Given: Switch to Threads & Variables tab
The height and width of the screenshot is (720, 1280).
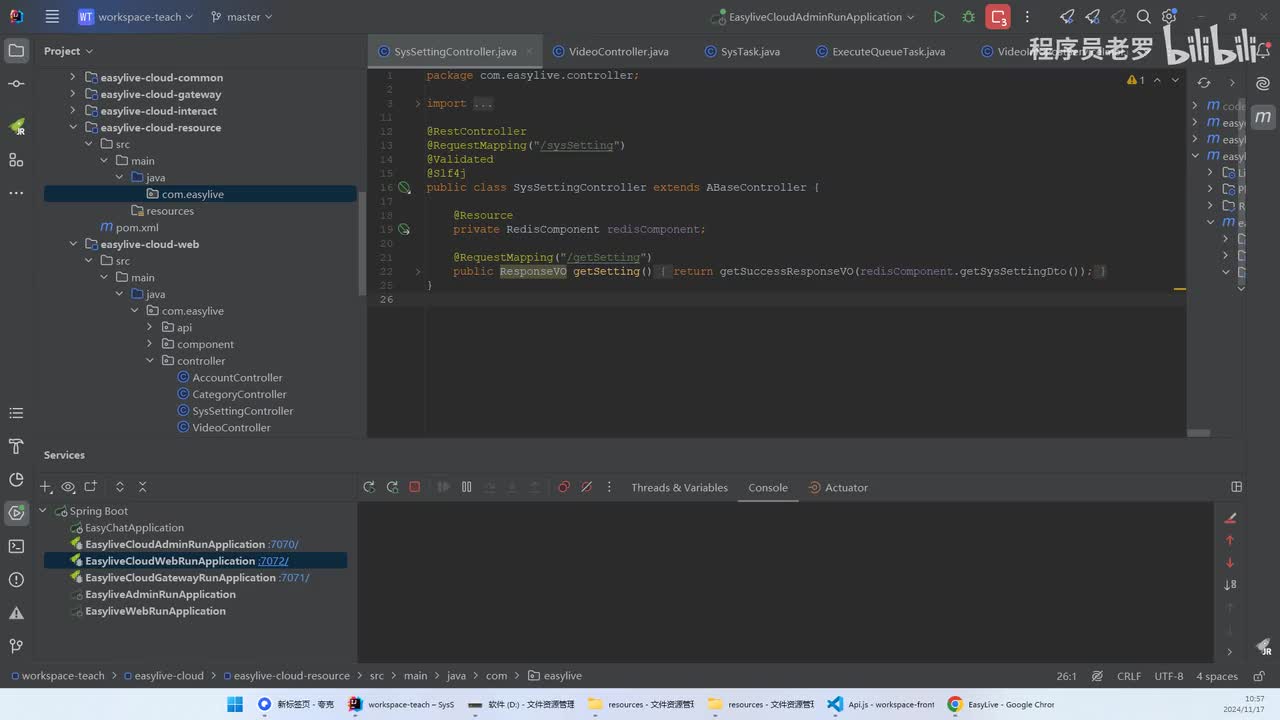Looking at the screenshot, I should [679, 488].
